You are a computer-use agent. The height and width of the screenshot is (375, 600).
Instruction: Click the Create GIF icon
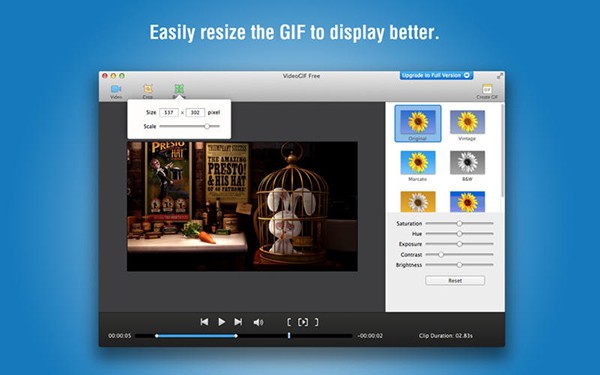coord(487,90)
